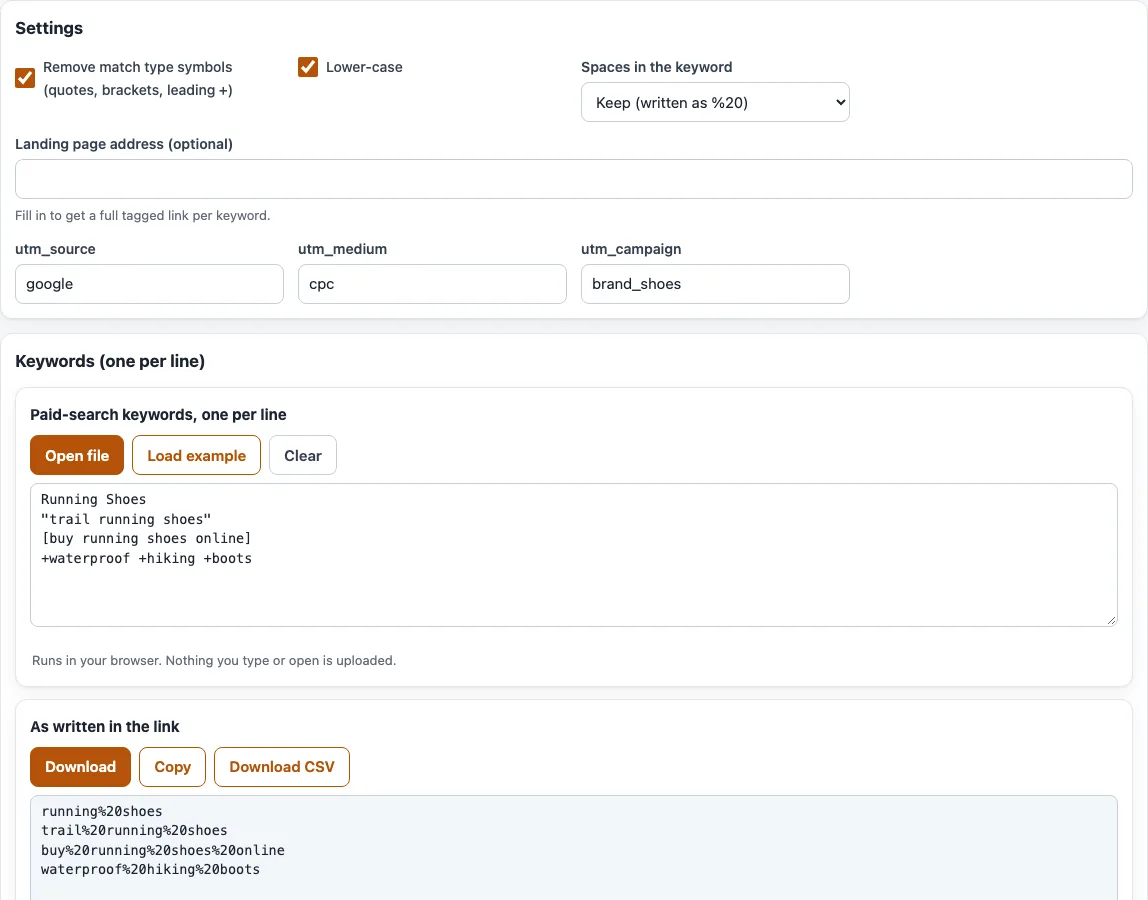Viewport: 1148px width, 900px height.
Task: Click the keyword line "trail running shoes"
Action: pyautogui.click(x=126, y=519)
